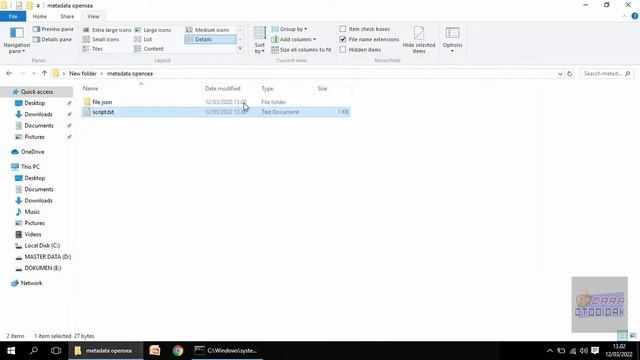Go back with the Back arrow
Image resolution: width=640 pixels, height=360 pixels.
point(9,73)
